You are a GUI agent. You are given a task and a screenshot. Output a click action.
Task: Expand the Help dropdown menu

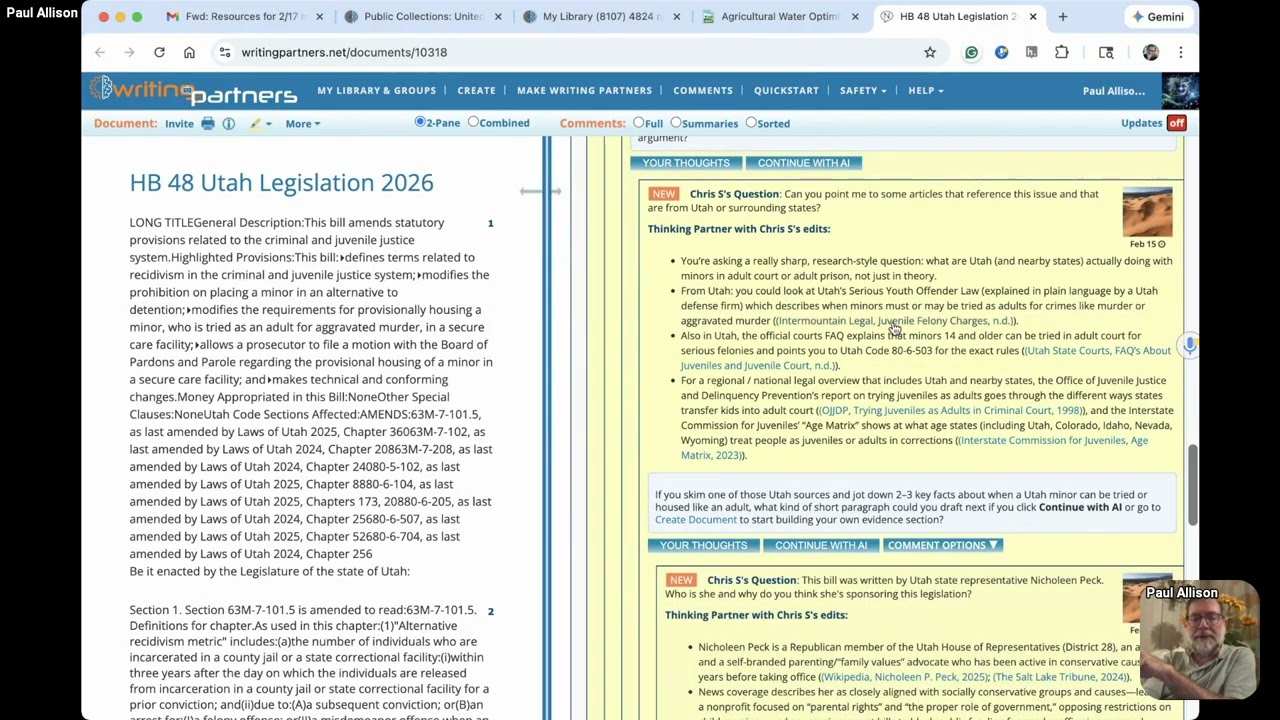(926, 90)
